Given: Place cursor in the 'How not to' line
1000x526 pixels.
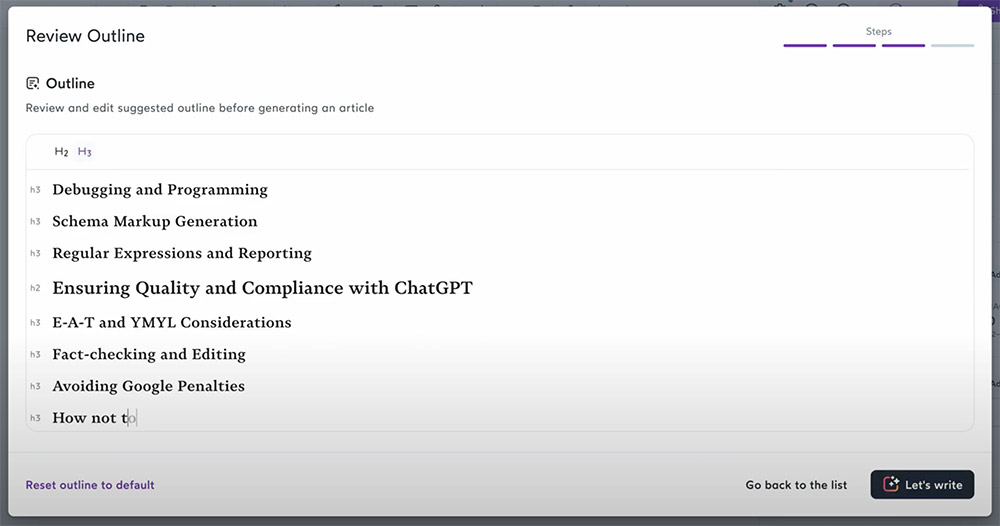Looking at the screenshot, I should (94, 418).
